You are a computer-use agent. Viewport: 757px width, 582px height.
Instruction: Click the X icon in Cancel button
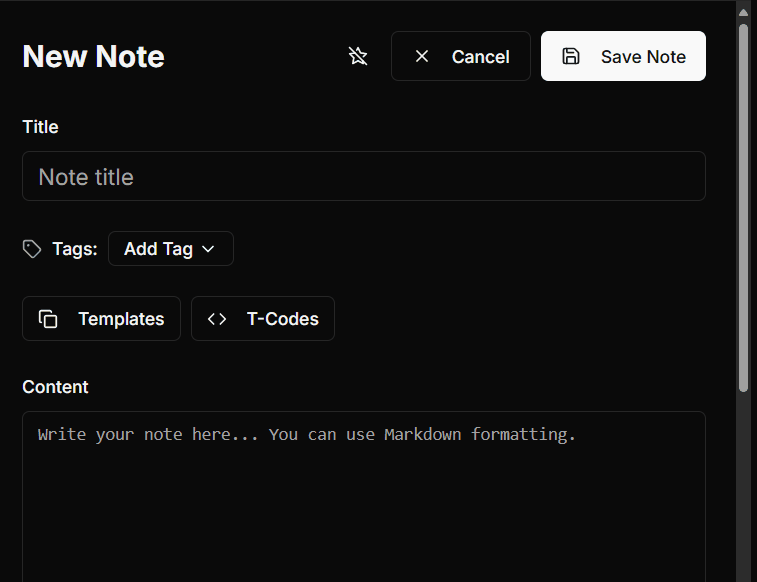pos(422,56)
